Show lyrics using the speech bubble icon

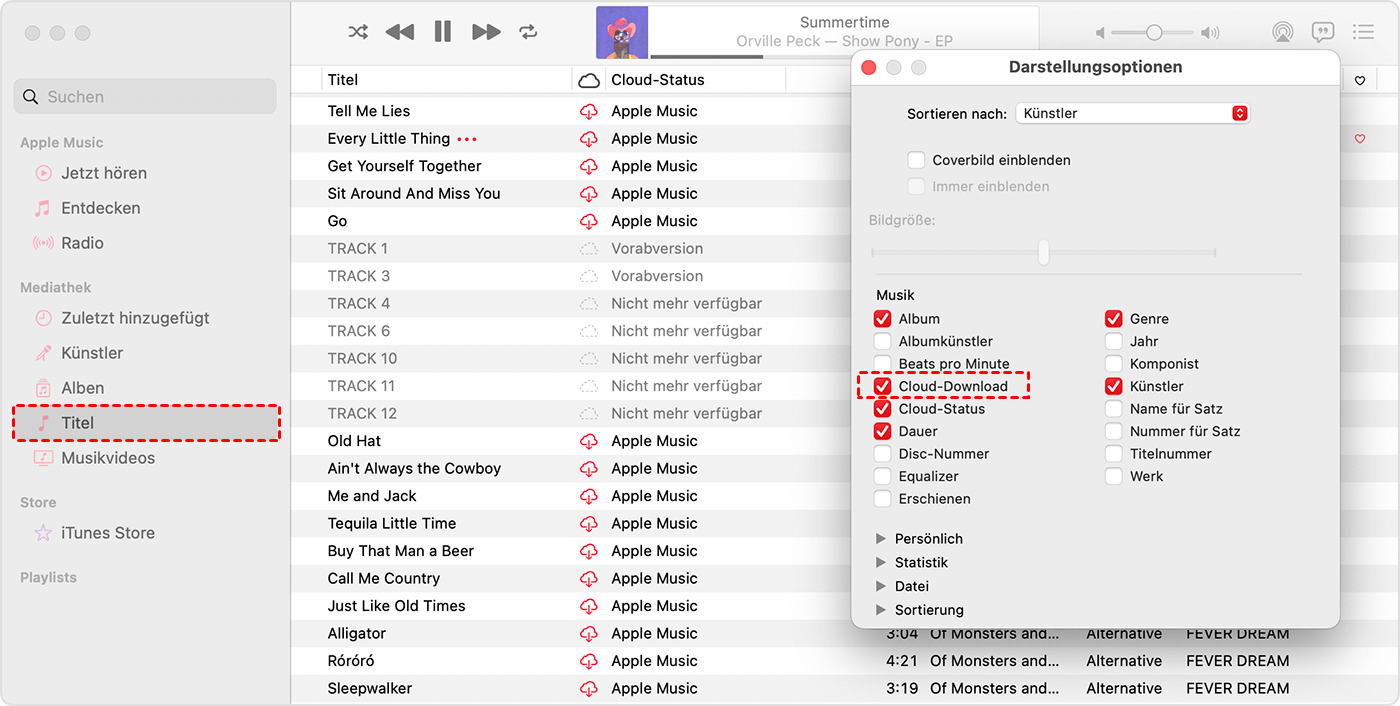tap(1323, 32)
